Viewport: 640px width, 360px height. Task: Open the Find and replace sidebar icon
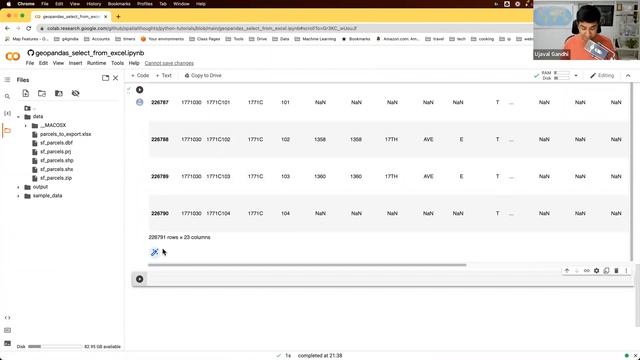[7, 96]
